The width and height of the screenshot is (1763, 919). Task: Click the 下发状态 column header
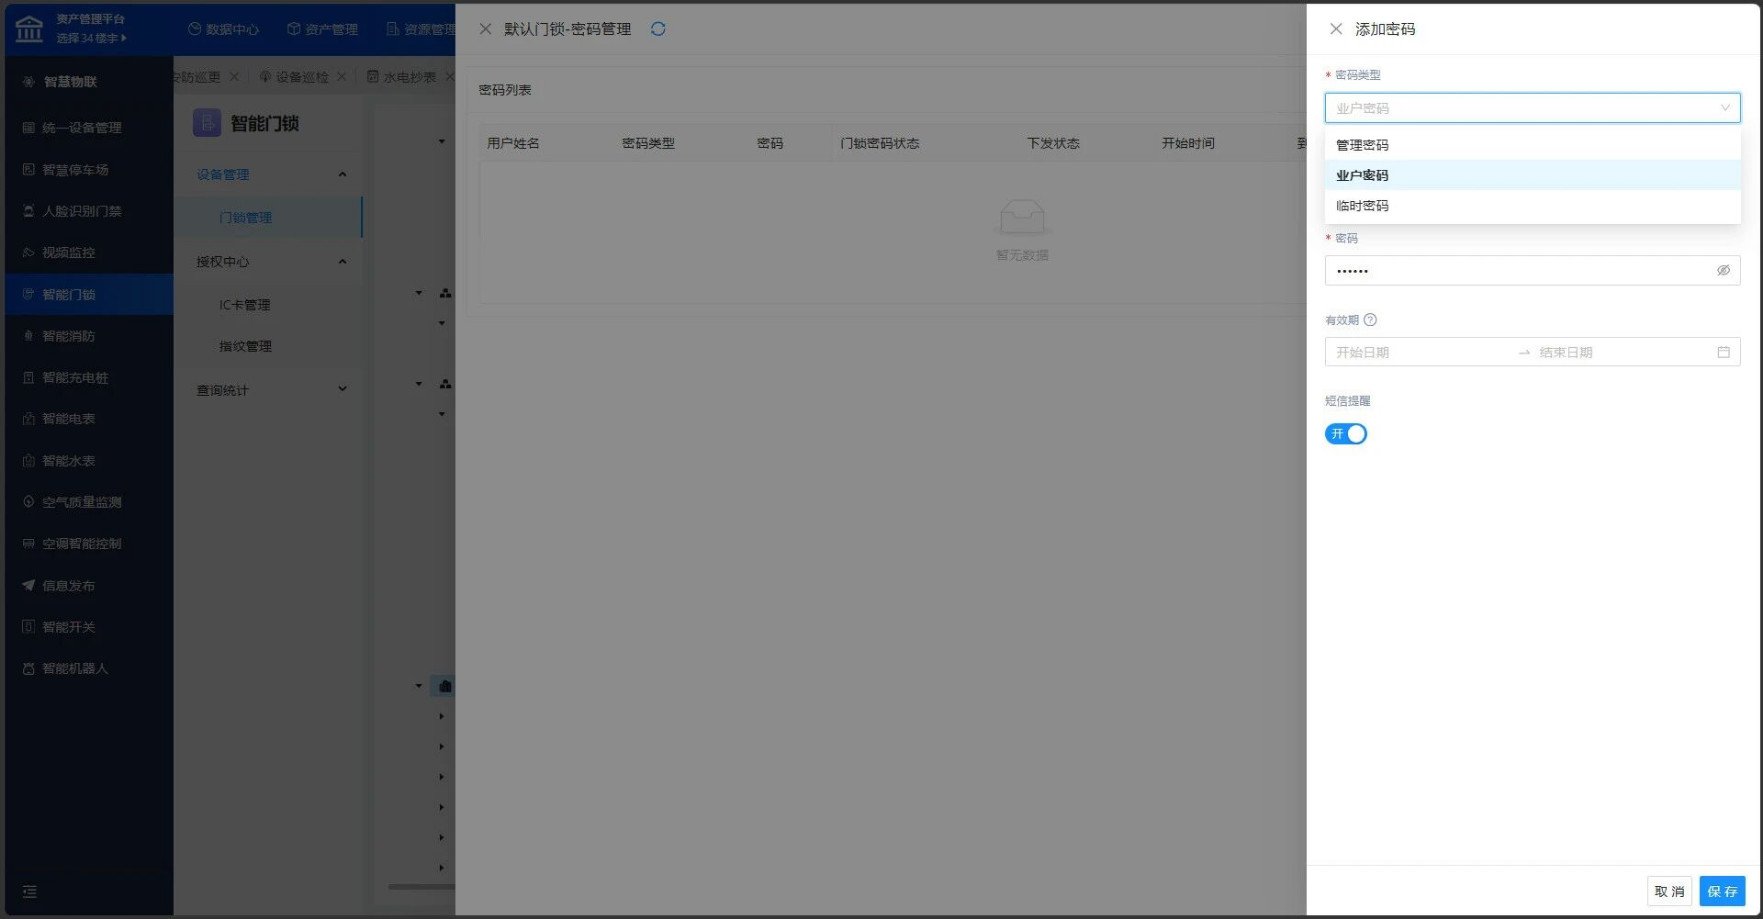1053,143
